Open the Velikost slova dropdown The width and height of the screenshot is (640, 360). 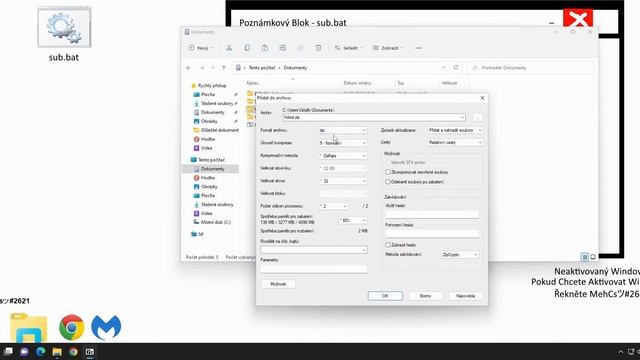click(x=342, y=181)
